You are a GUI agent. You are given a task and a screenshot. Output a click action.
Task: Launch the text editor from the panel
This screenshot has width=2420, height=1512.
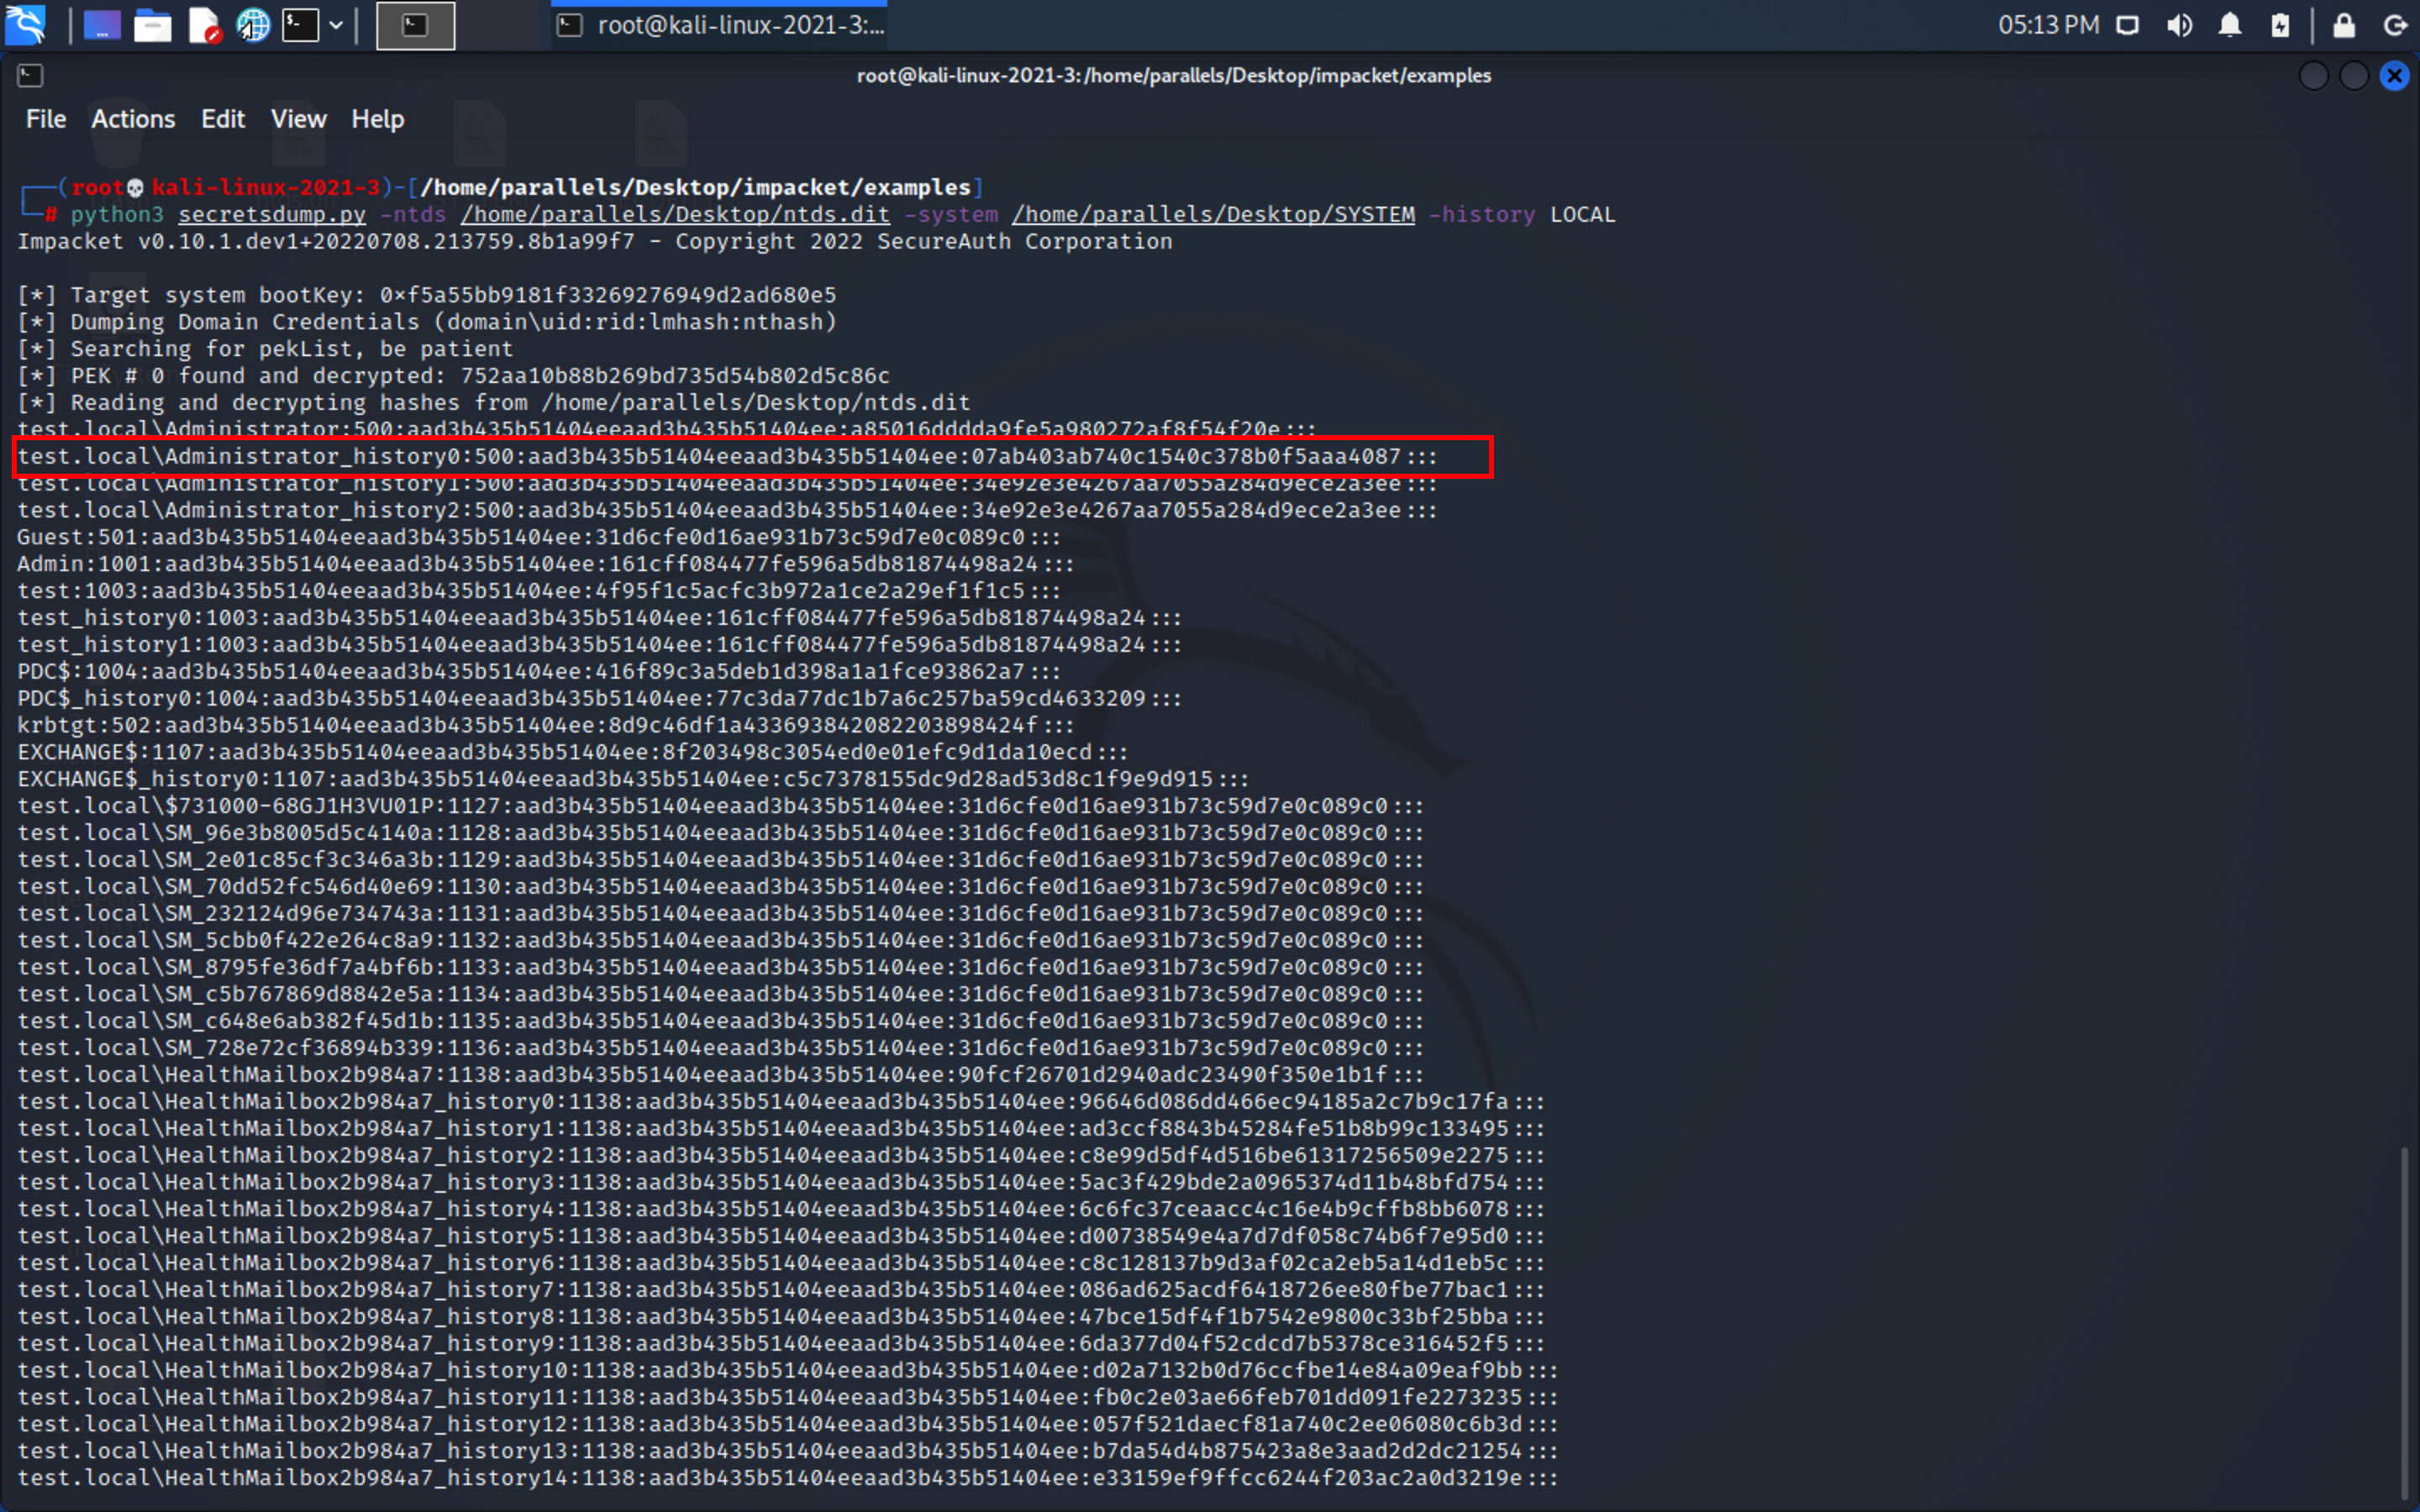pos(204,25)
